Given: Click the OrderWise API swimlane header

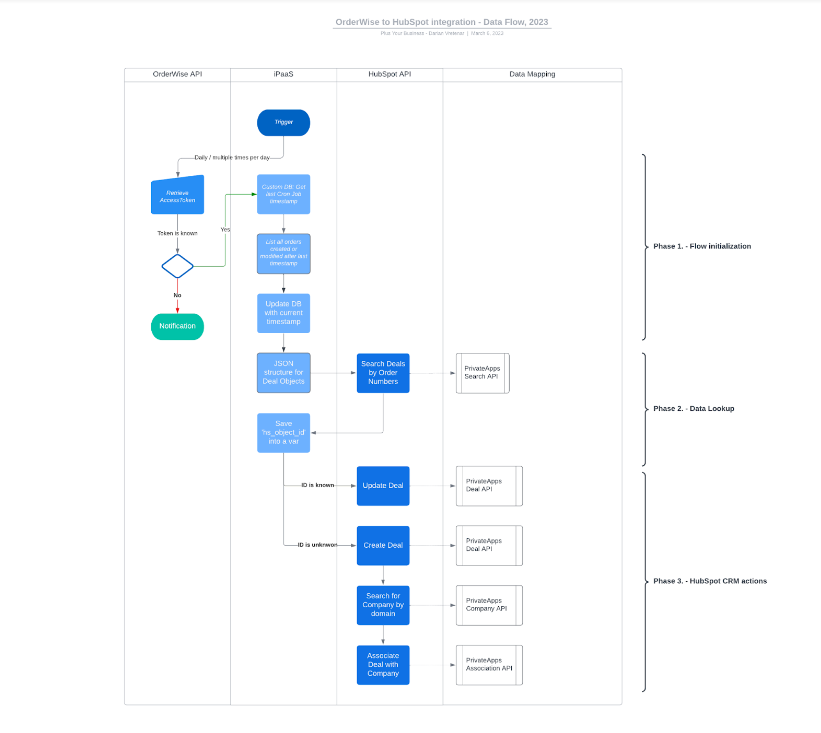Looking at the screenshot, I should pos(177,74).
